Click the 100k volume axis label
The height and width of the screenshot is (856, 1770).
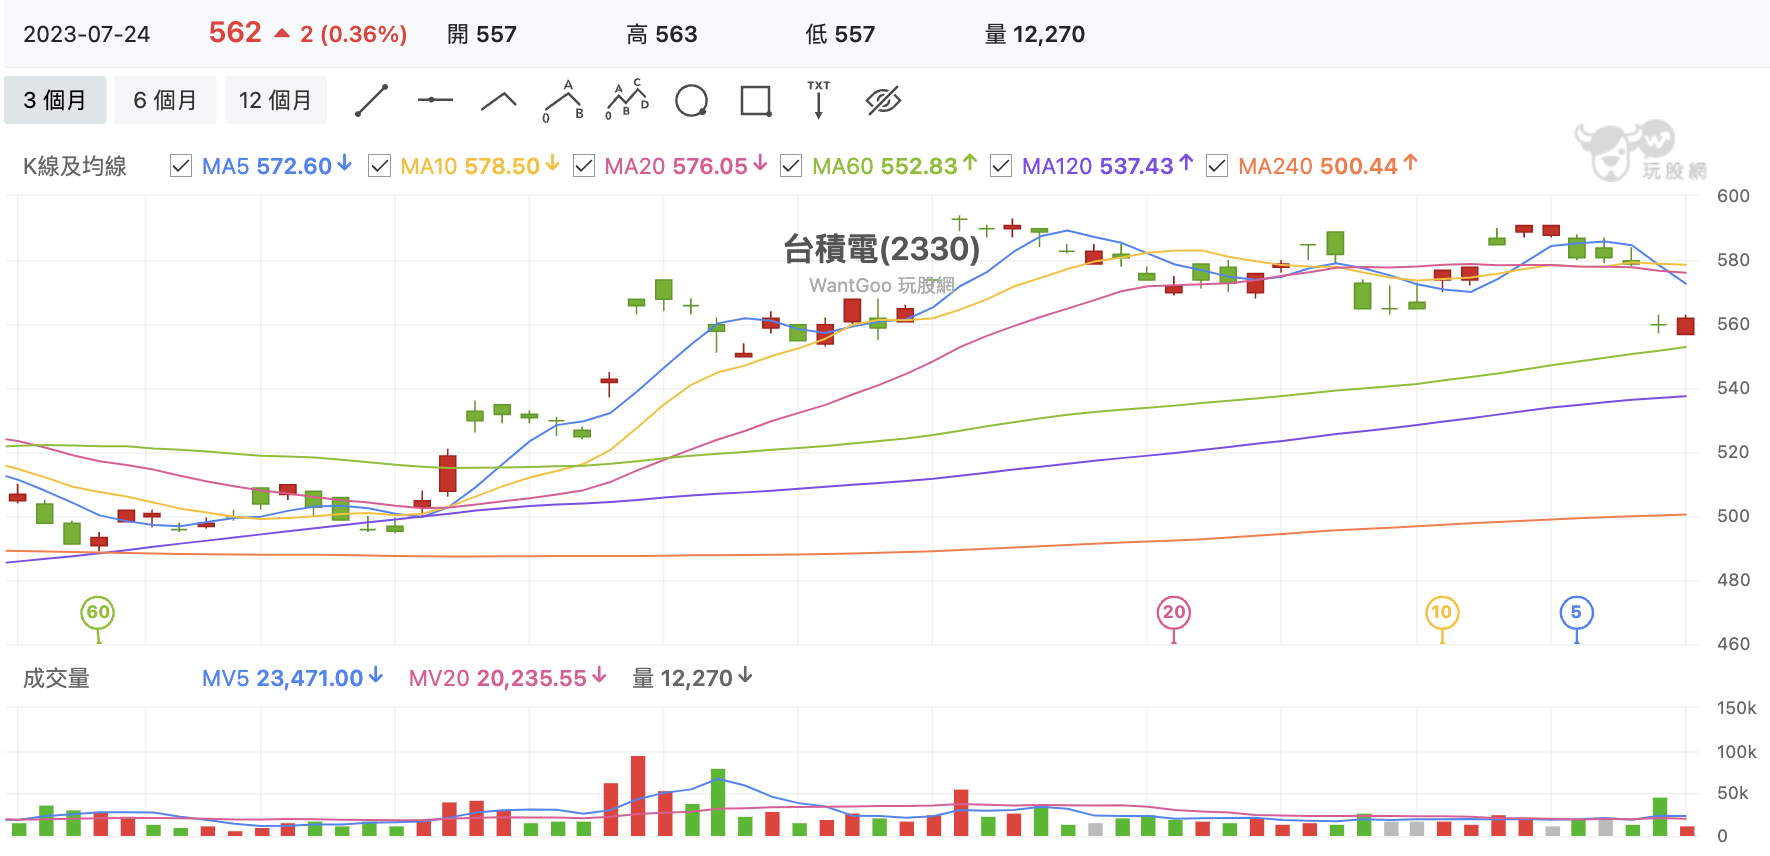[1737, 752]
